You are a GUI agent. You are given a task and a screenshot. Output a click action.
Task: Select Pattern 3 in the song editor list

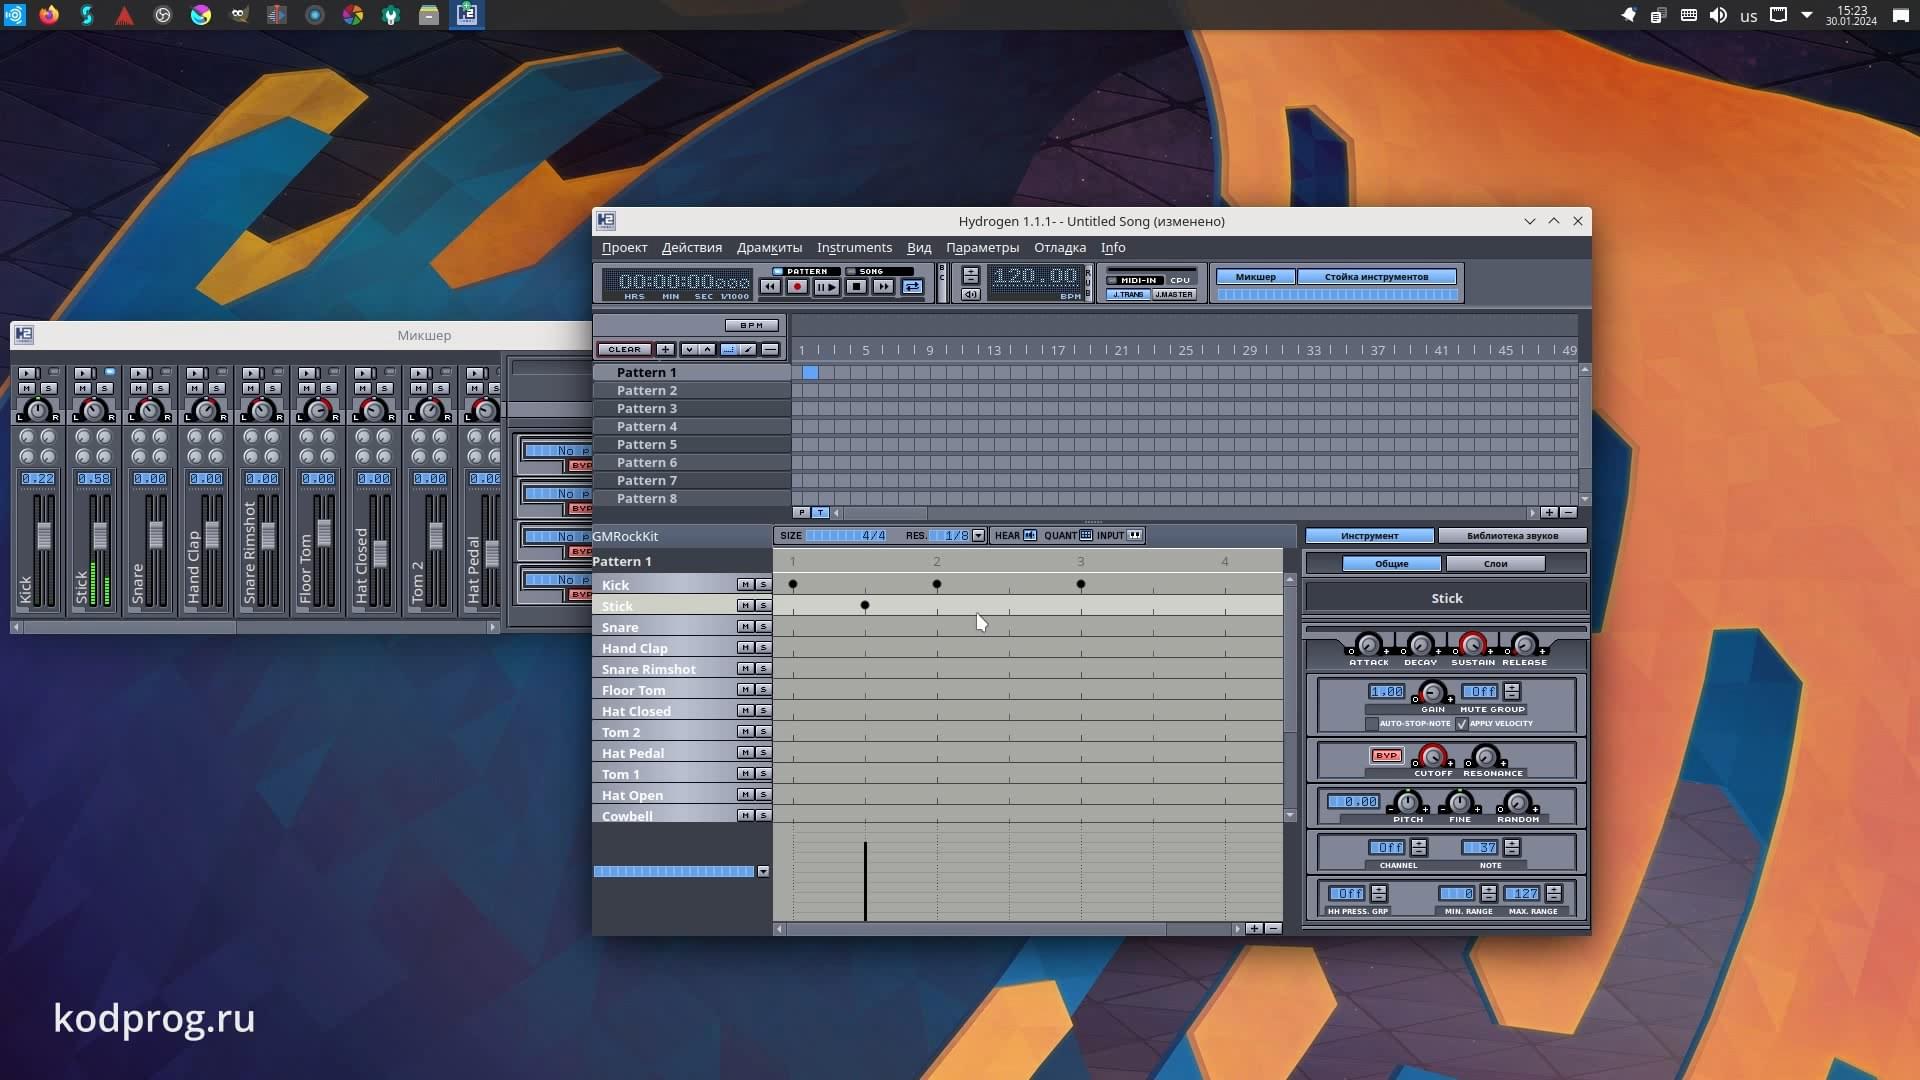(x=692, y=408)
